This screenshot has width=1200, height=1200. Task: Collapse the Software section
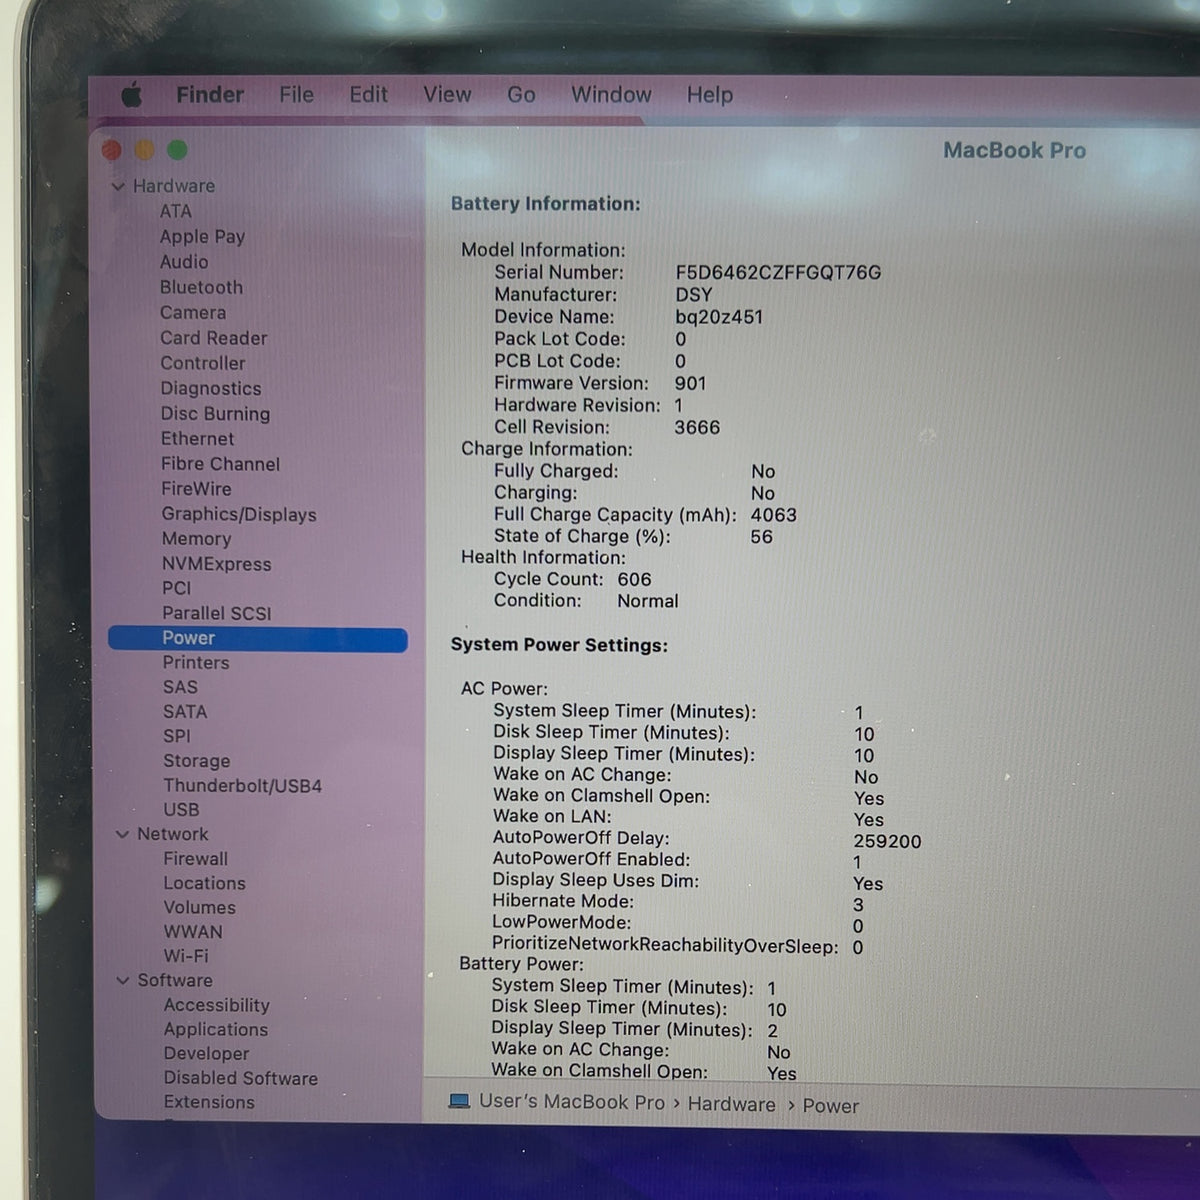click(x=123, y=981)
